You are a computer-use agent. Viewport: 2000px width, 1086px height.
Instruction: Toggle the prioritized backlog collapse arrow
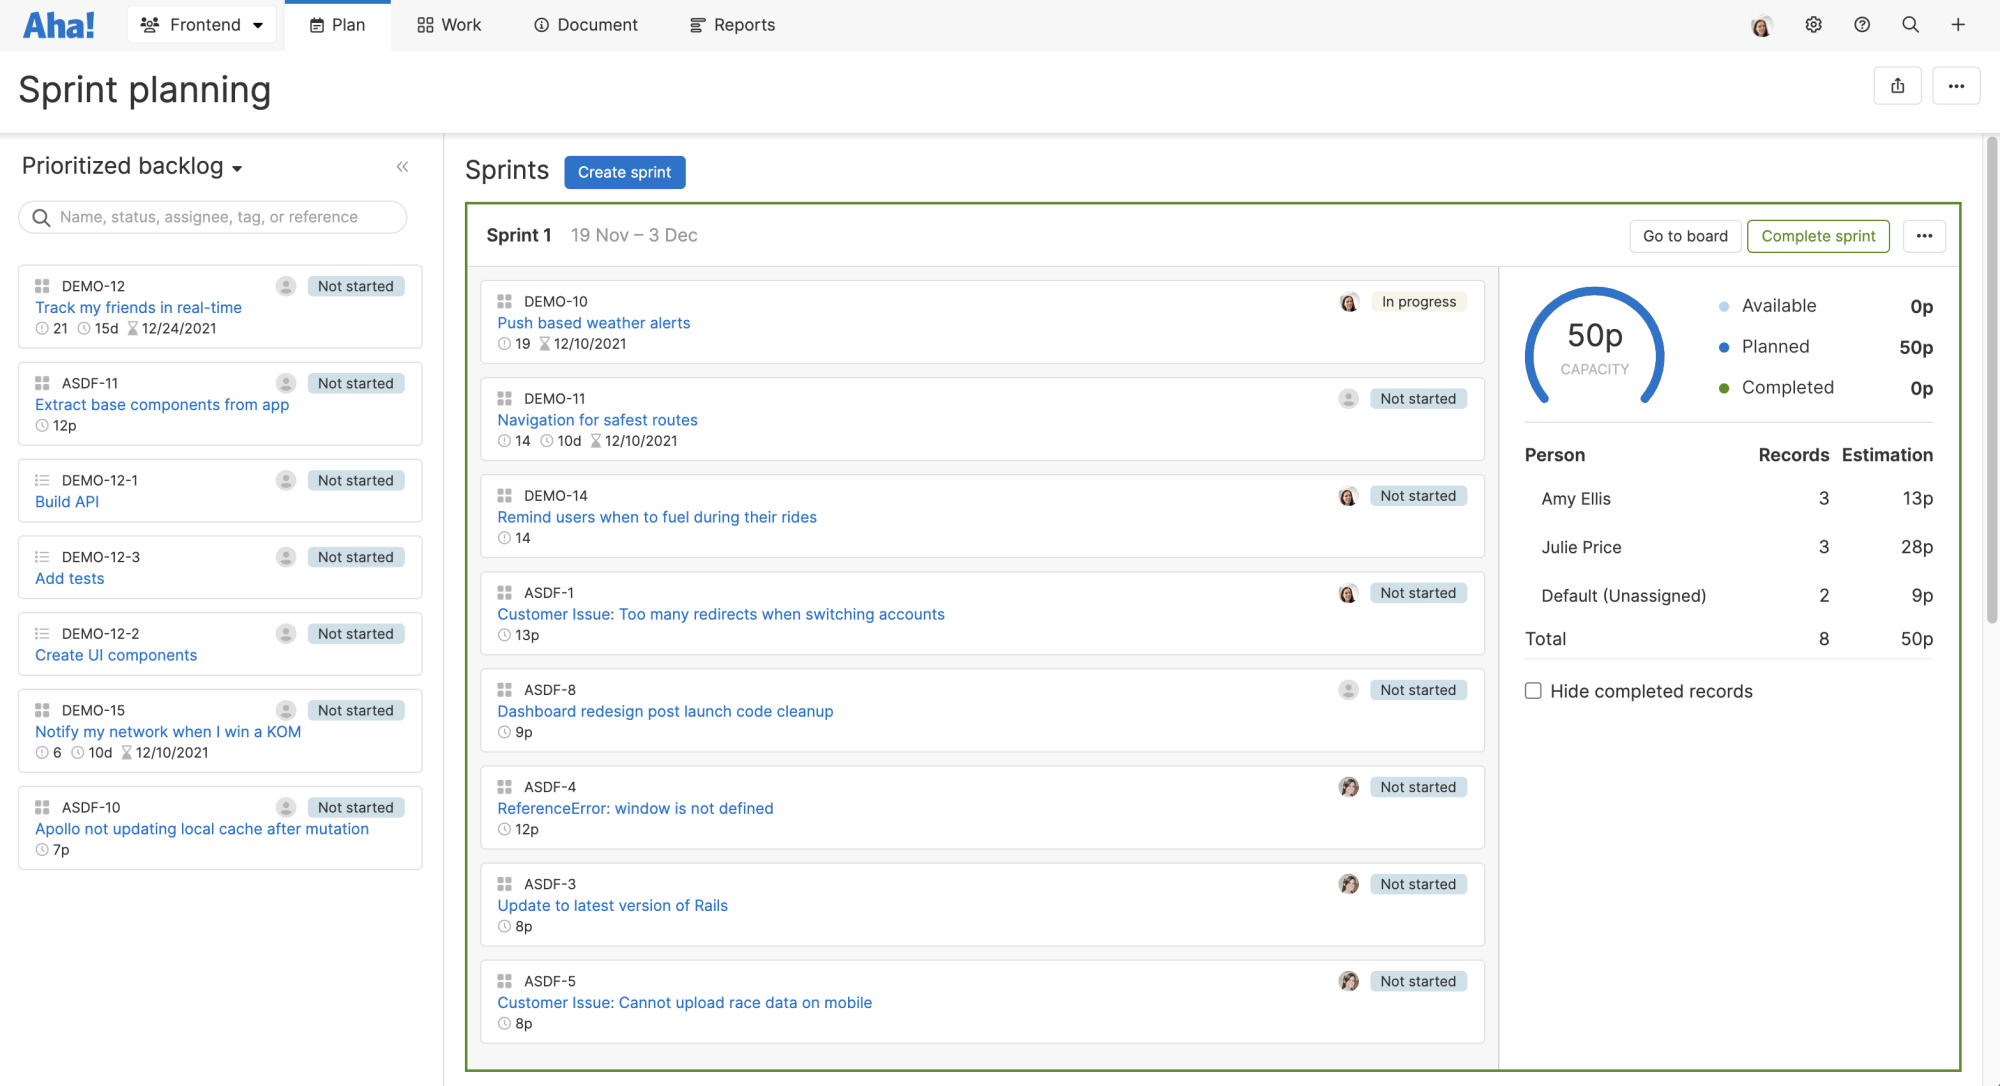coord(402,166)
